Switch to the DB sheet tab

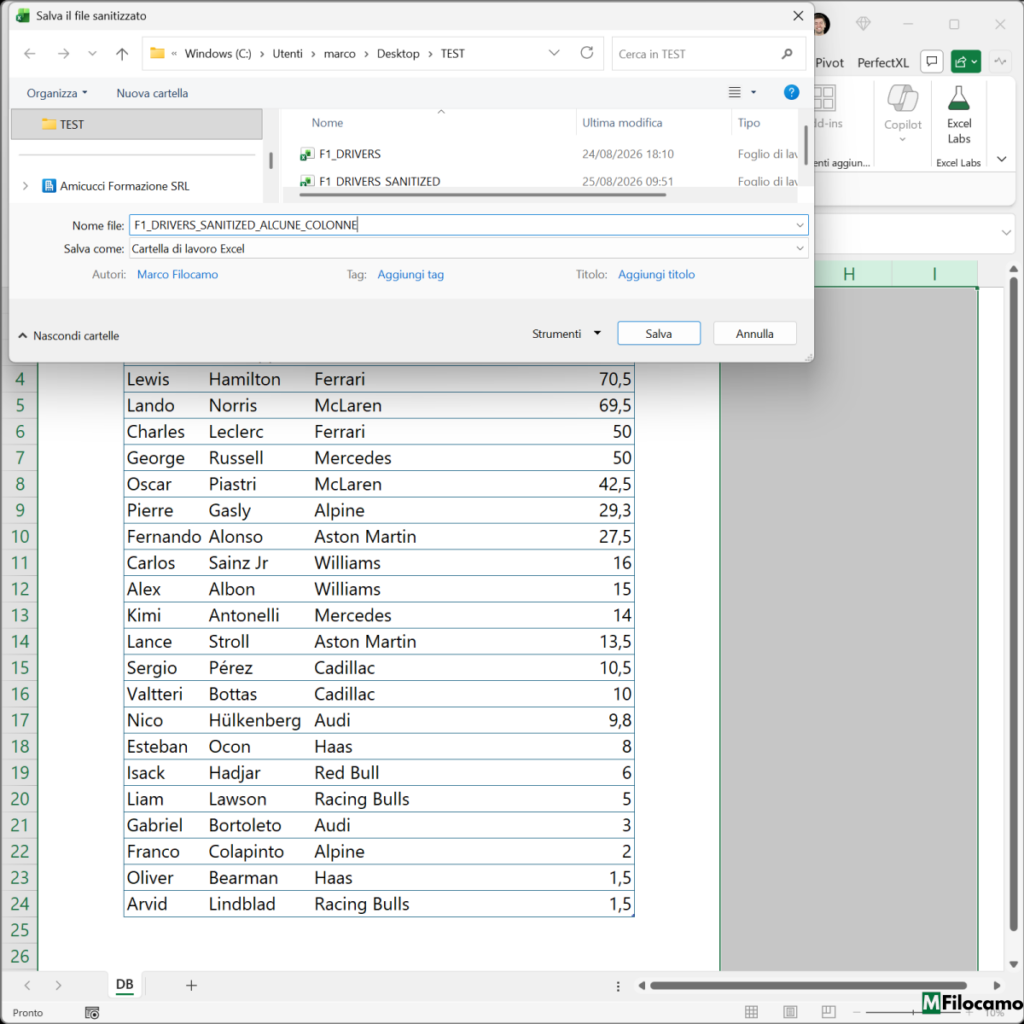pos(124,984)
